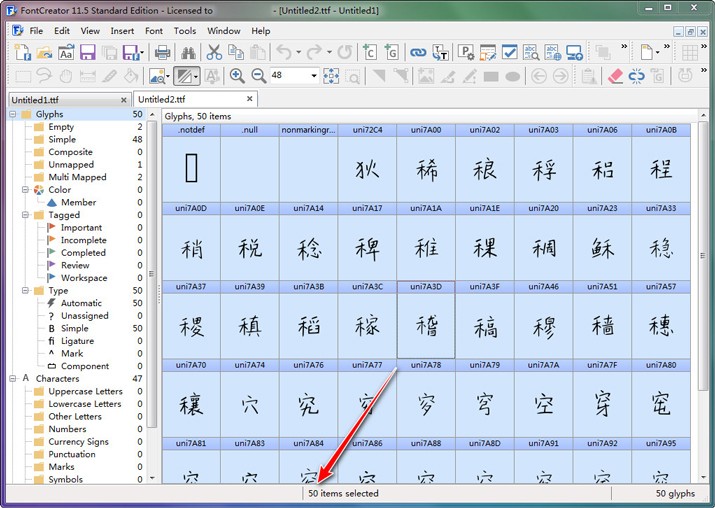Click the Cut scissors icon
This screenshot has height=508, width=715.
coord(214,52)
